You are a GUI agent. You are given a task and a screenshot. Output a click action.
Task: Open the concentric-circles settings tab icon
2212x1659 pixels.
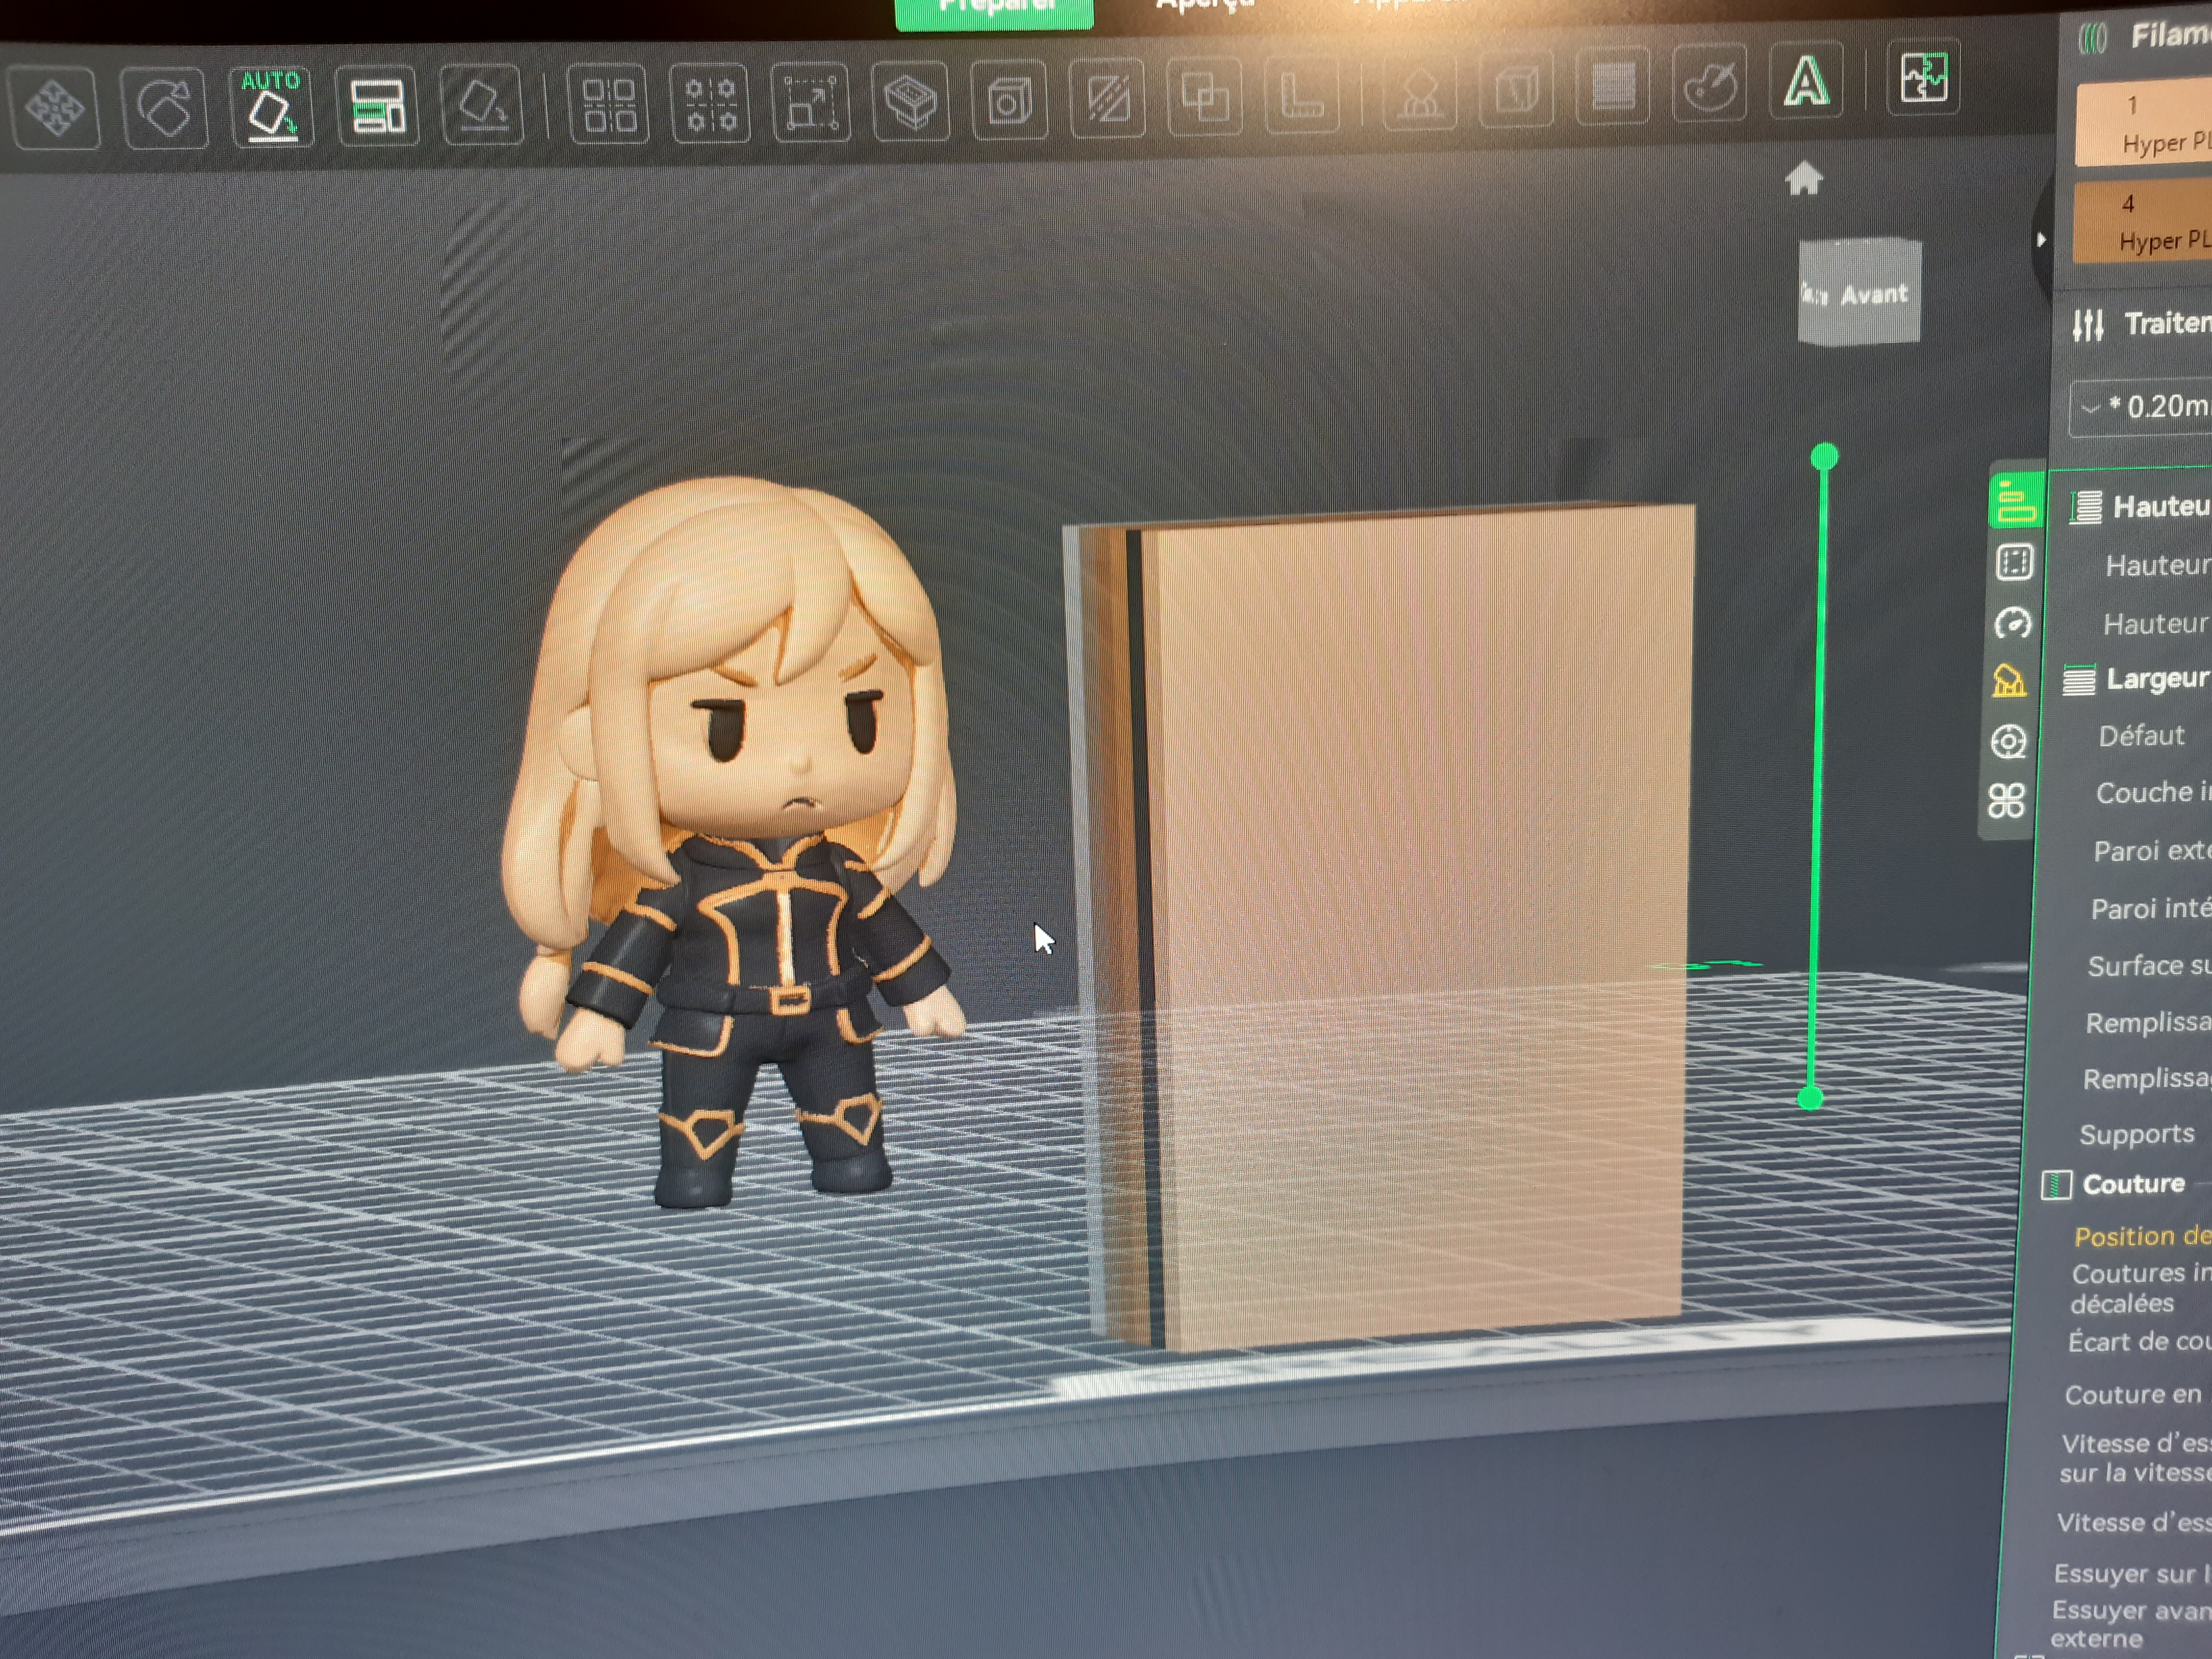2008,741
